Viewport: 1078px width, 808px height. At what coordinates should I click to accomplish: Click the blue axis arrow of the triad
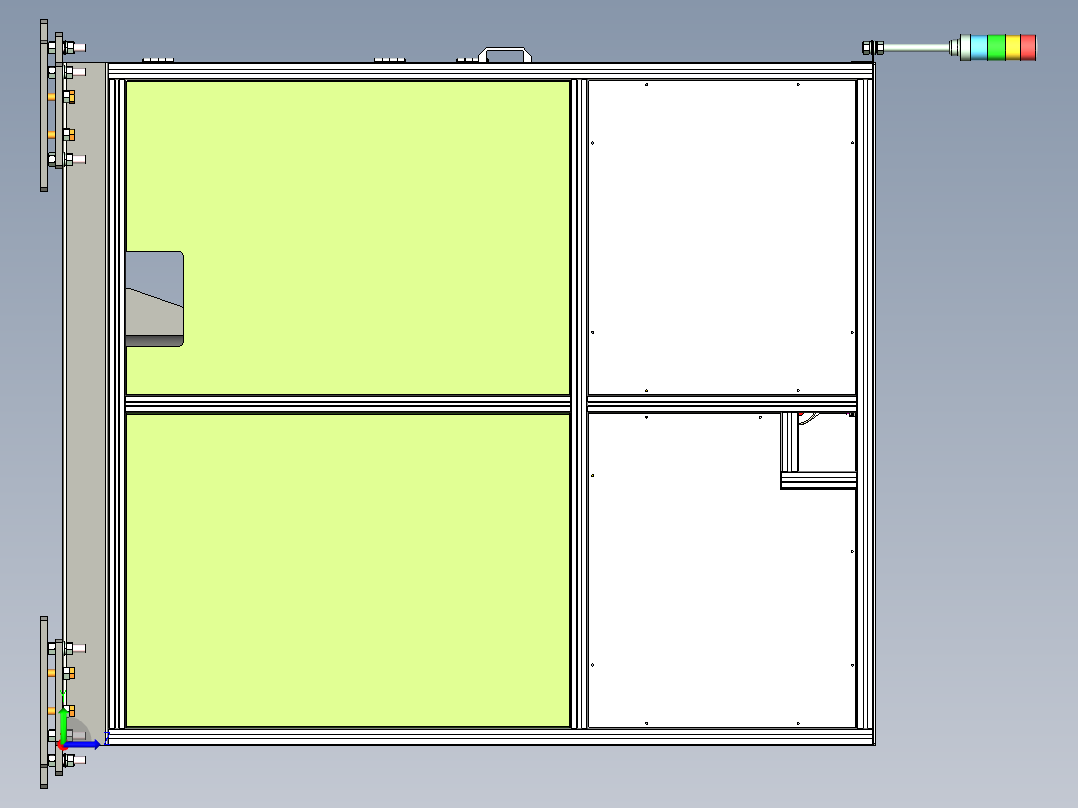coord(84,744)
